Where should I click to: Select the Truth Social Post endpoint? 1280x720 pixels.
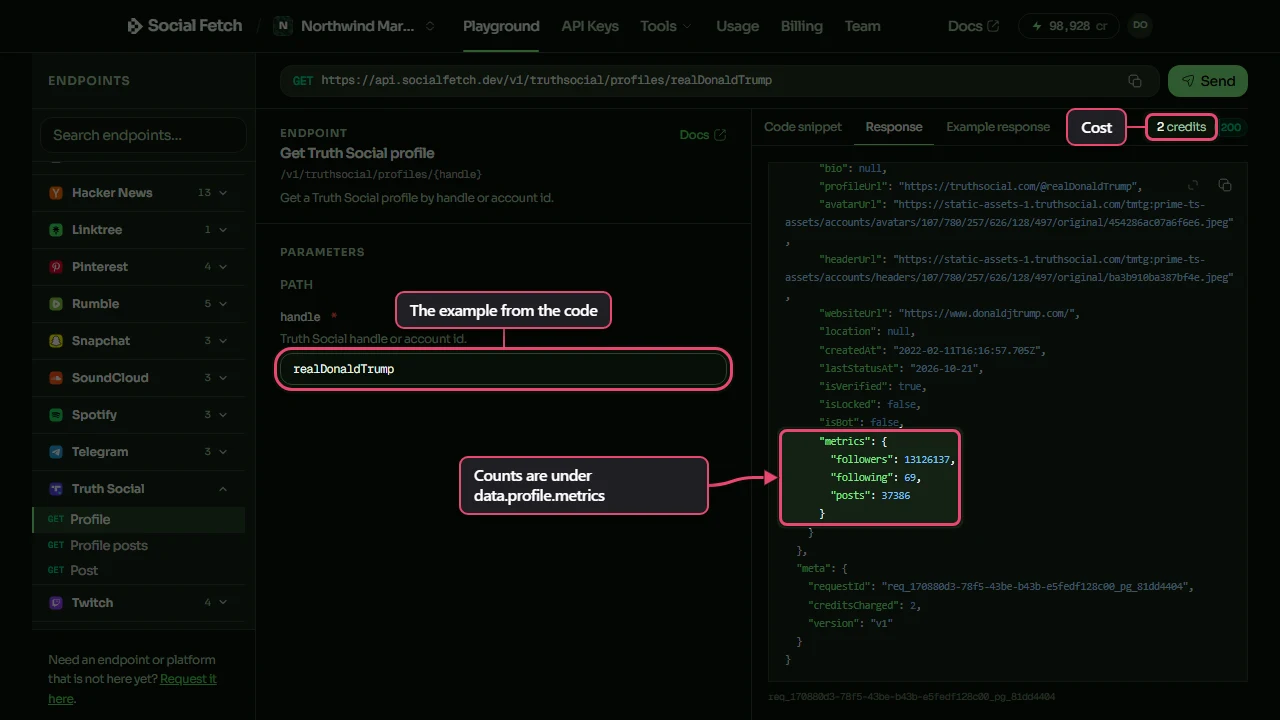139,571
